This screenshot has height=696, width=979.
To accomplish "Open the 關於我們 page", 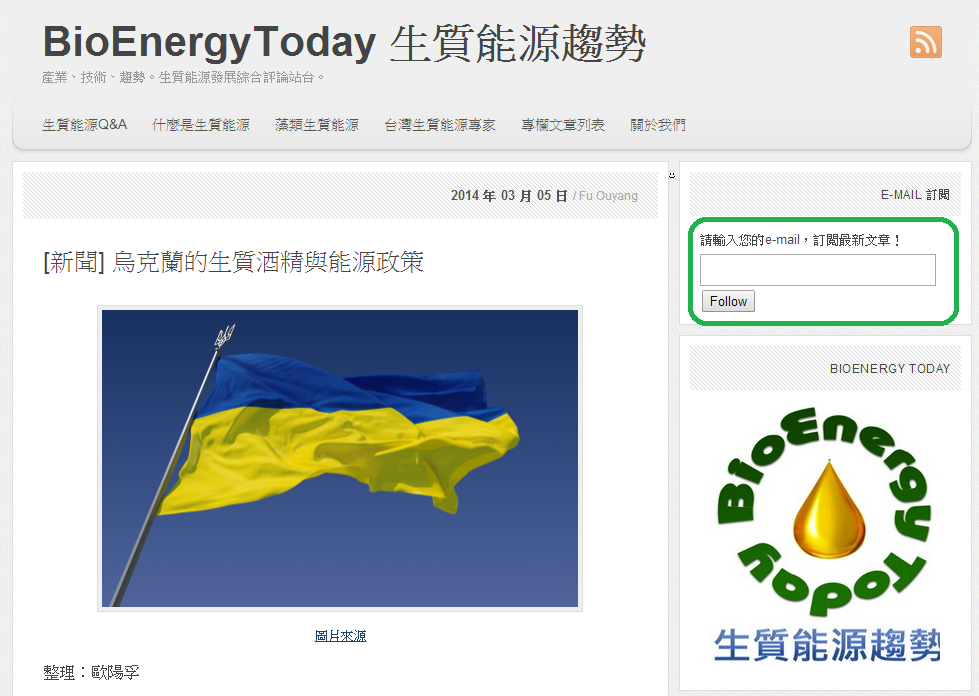I will click(658, 125).
